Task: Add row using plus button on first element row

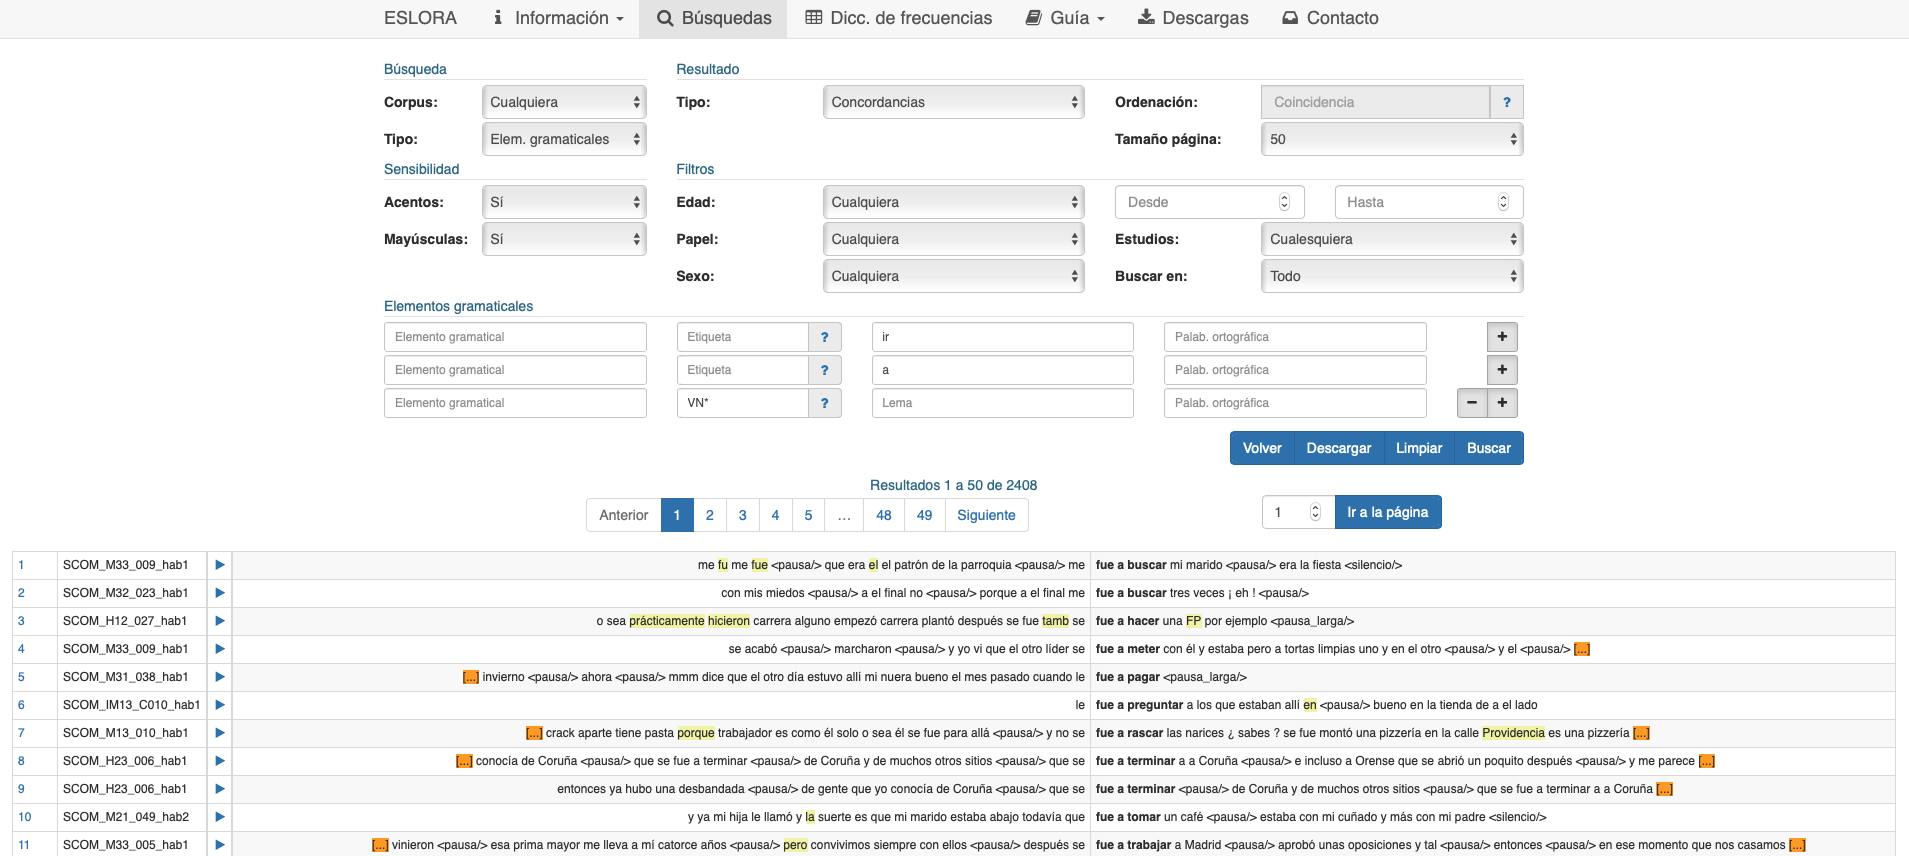Action: tap(1502, 337)
